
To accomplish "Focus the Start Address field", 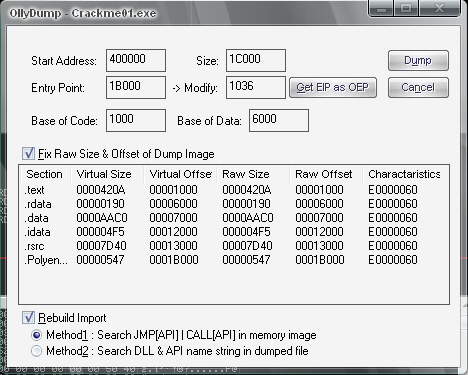I will coord(136,60).
